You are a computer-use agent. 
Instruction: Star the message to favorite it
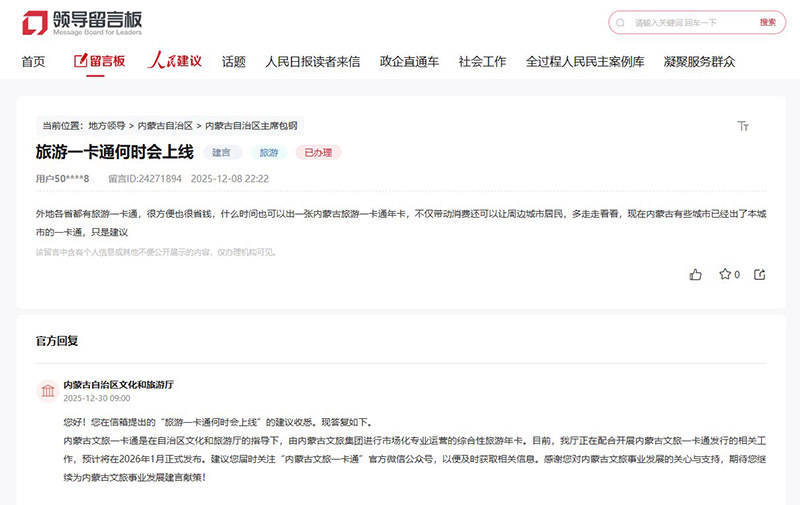[x=725, y=274]
